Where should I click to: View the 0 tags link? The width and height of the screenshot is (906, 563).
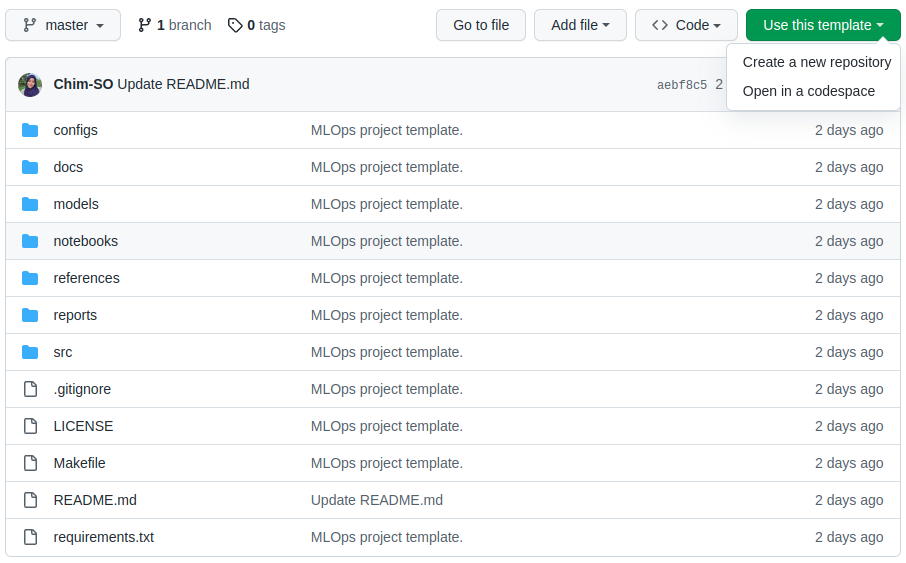pos(257,25)
